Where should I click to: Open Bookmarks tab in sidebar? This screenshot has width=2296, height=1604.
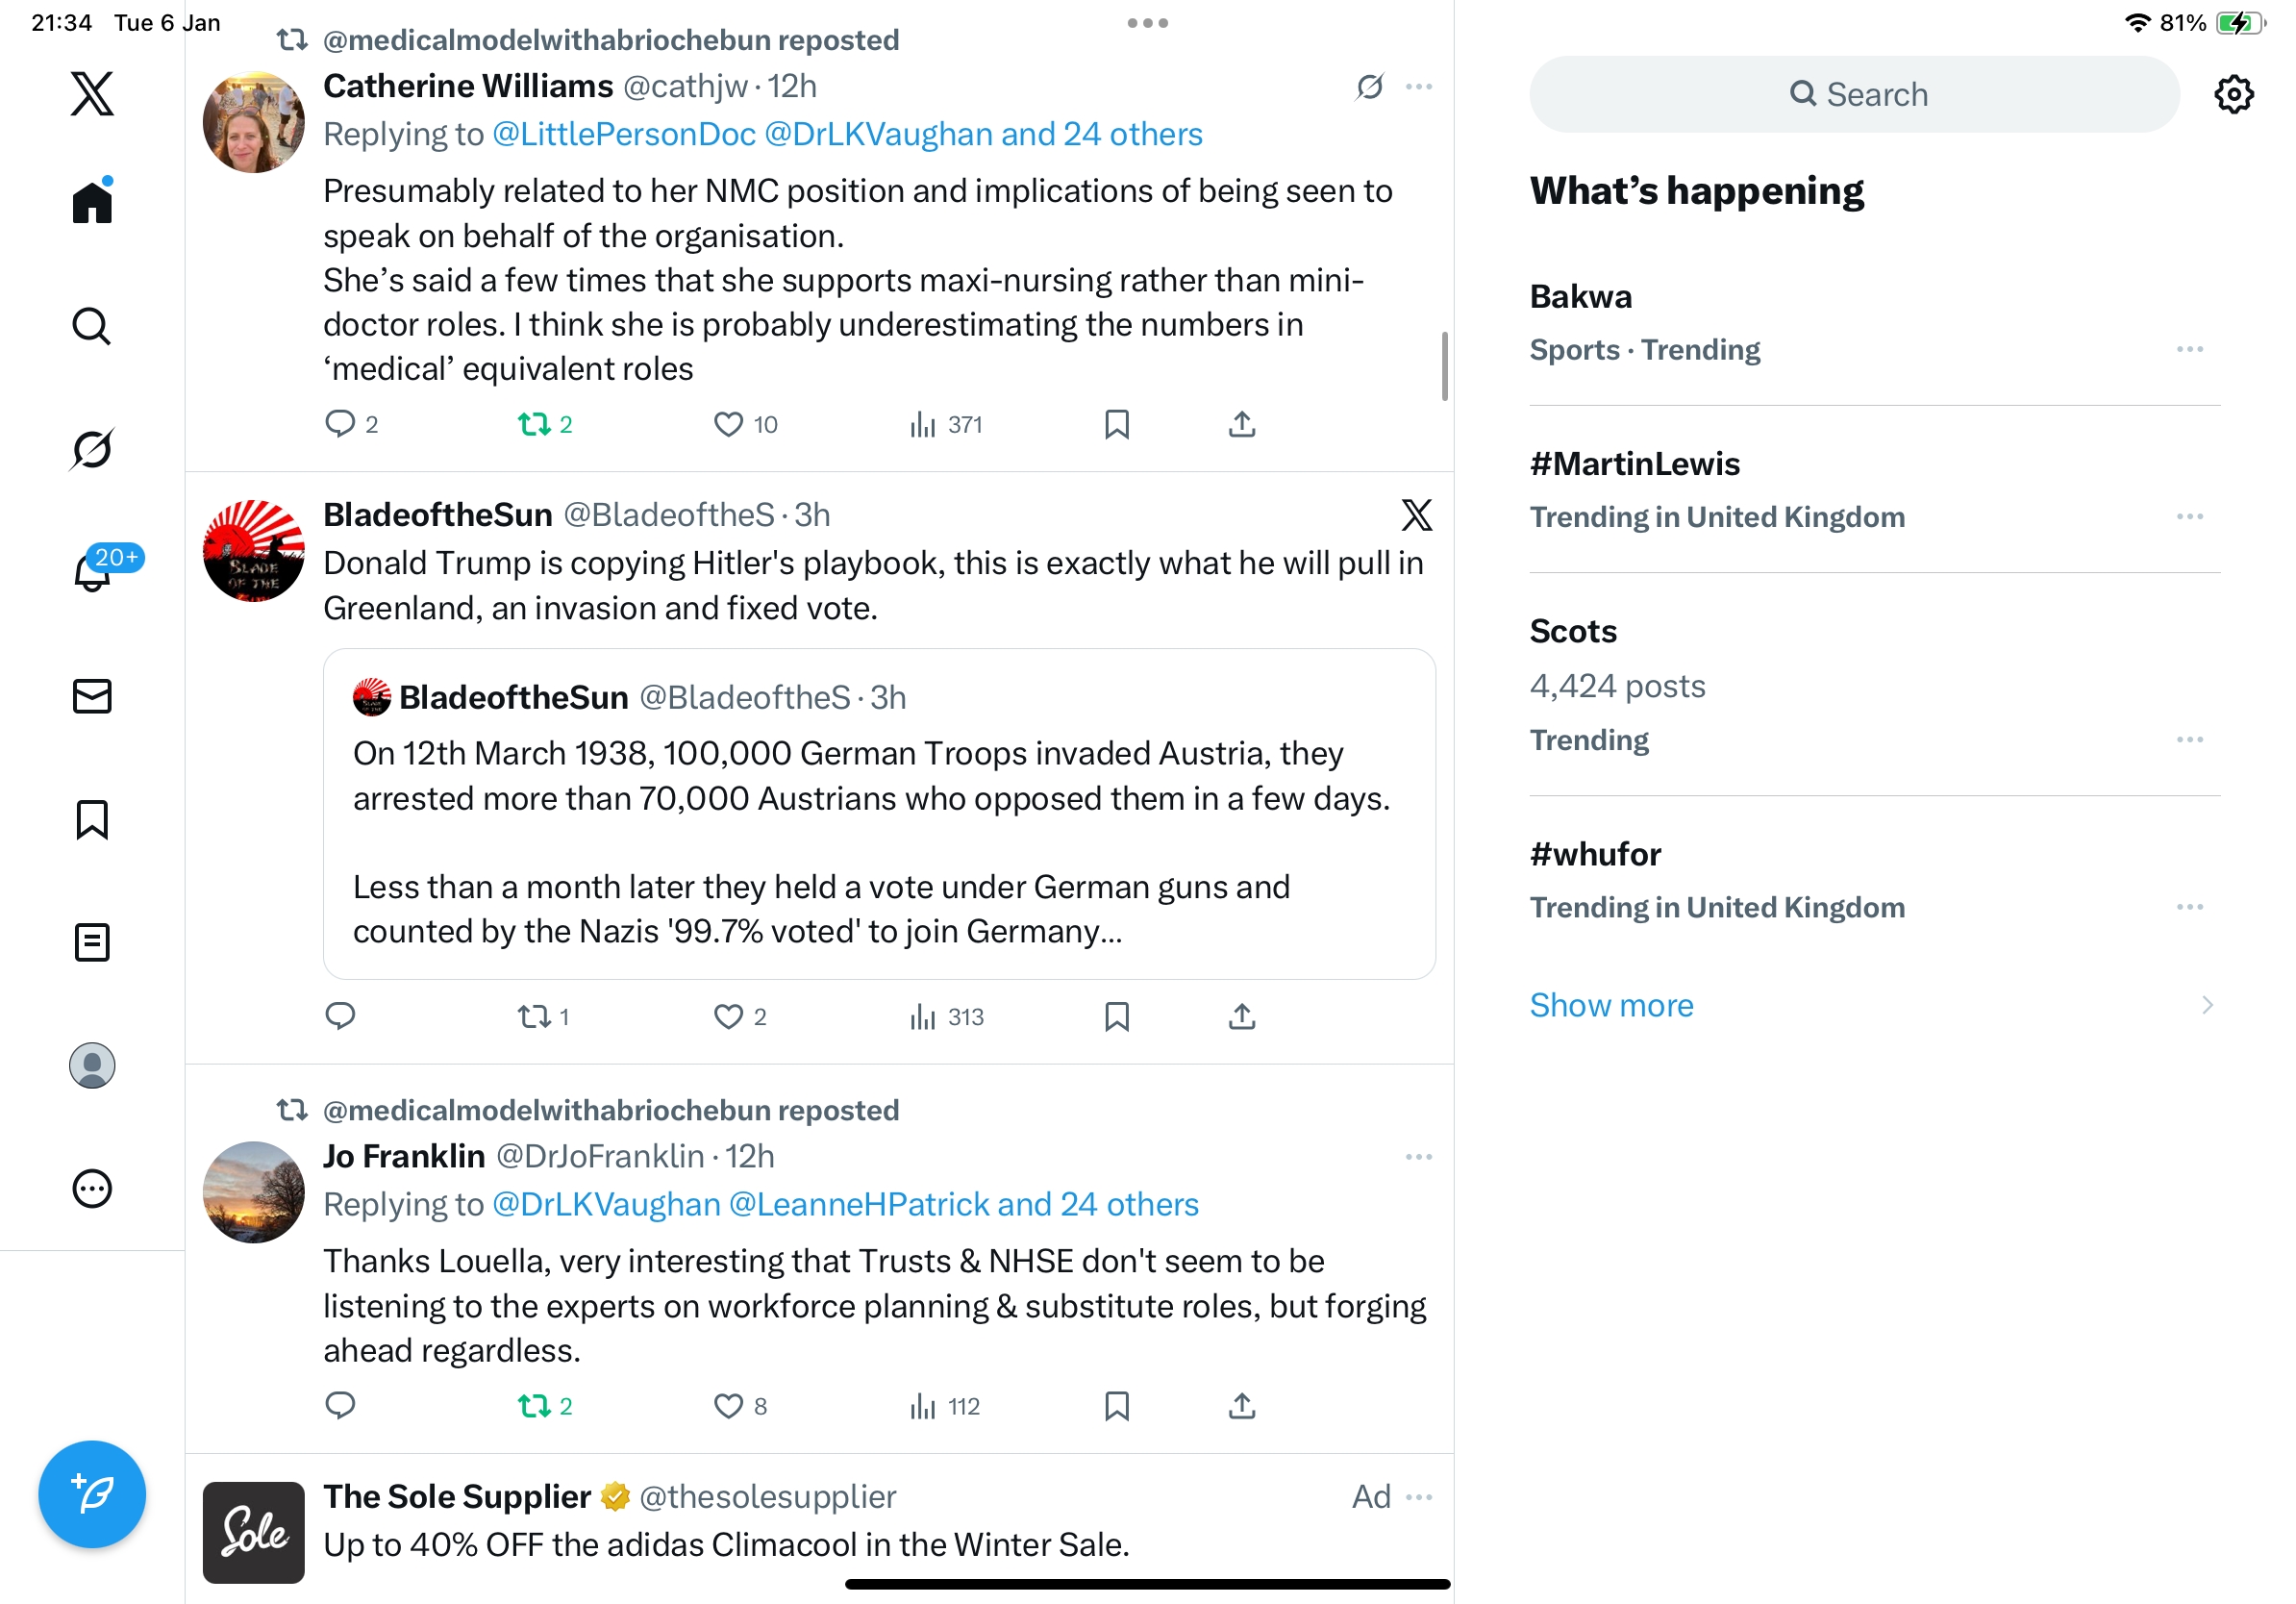point(92,819)
